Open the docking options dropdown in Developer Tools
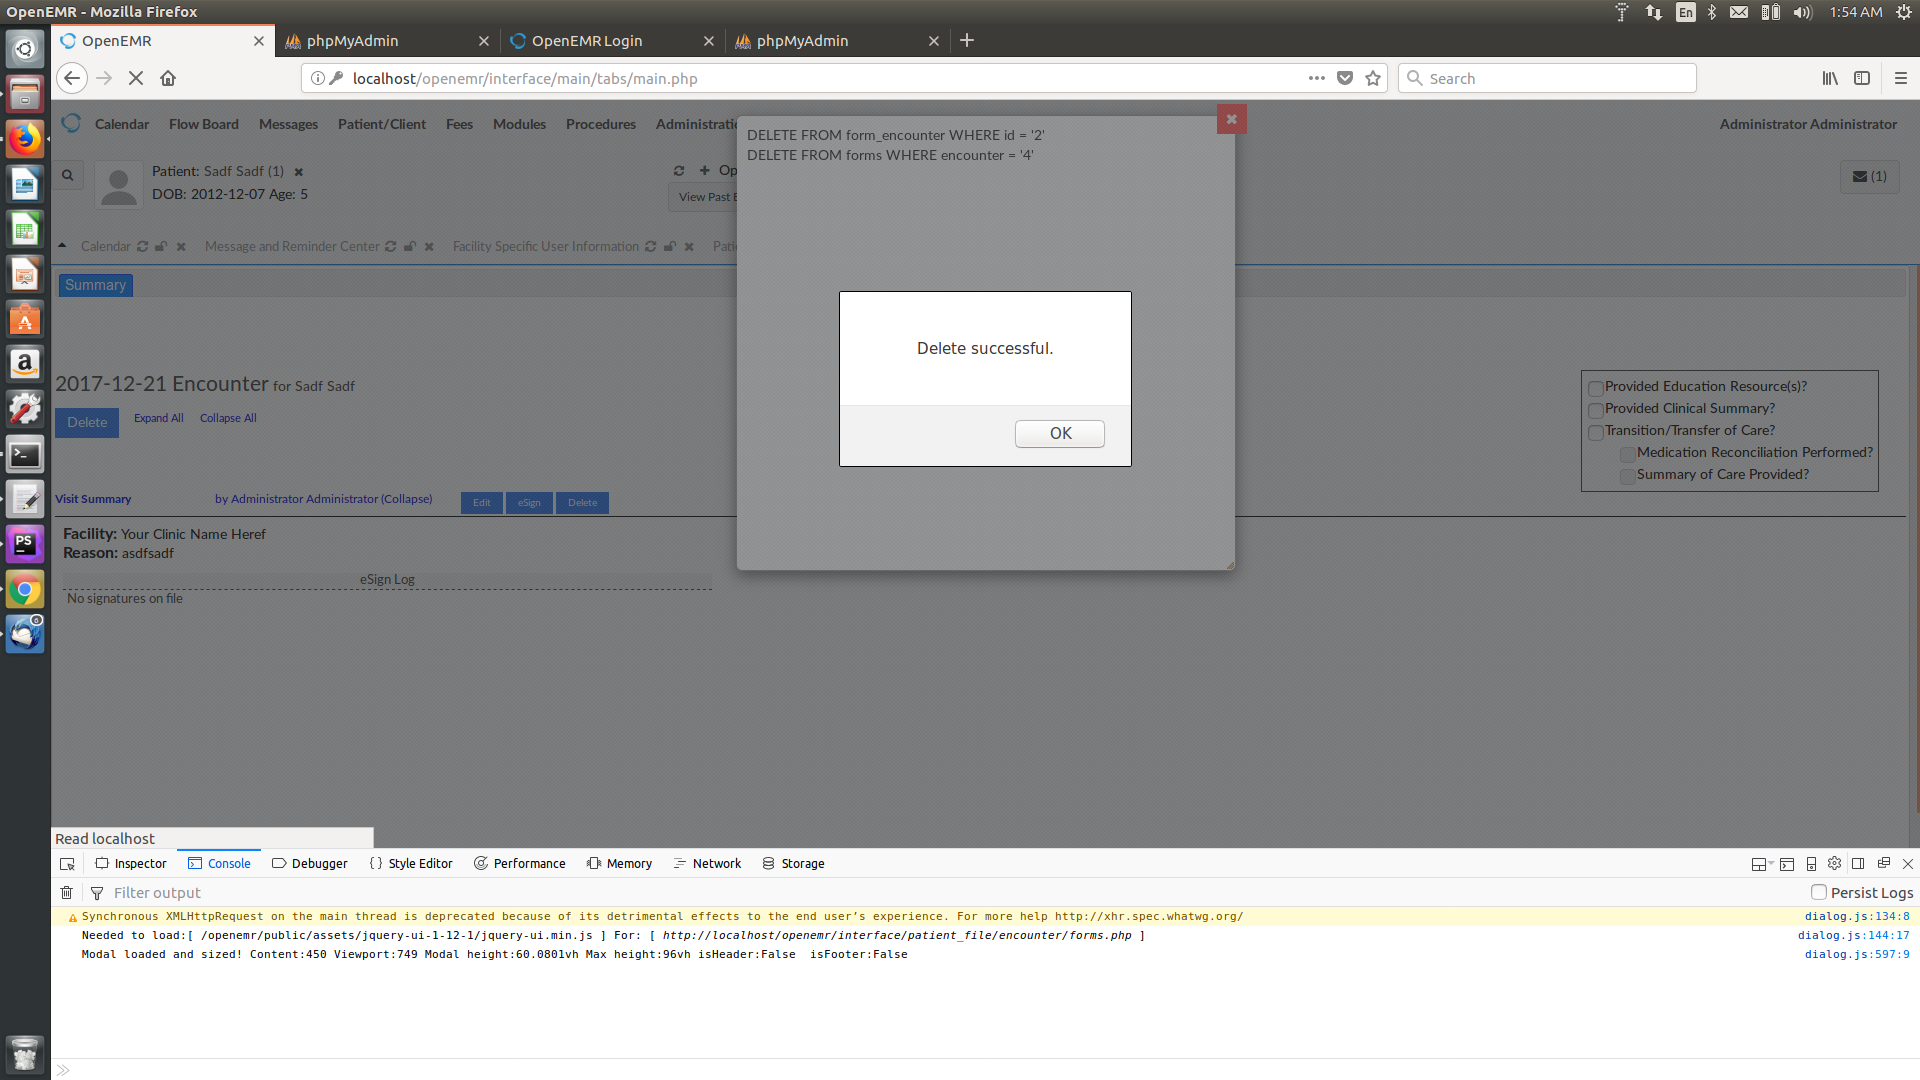The height and width of the screenshot is (1080, 1920). (1762, 863)
